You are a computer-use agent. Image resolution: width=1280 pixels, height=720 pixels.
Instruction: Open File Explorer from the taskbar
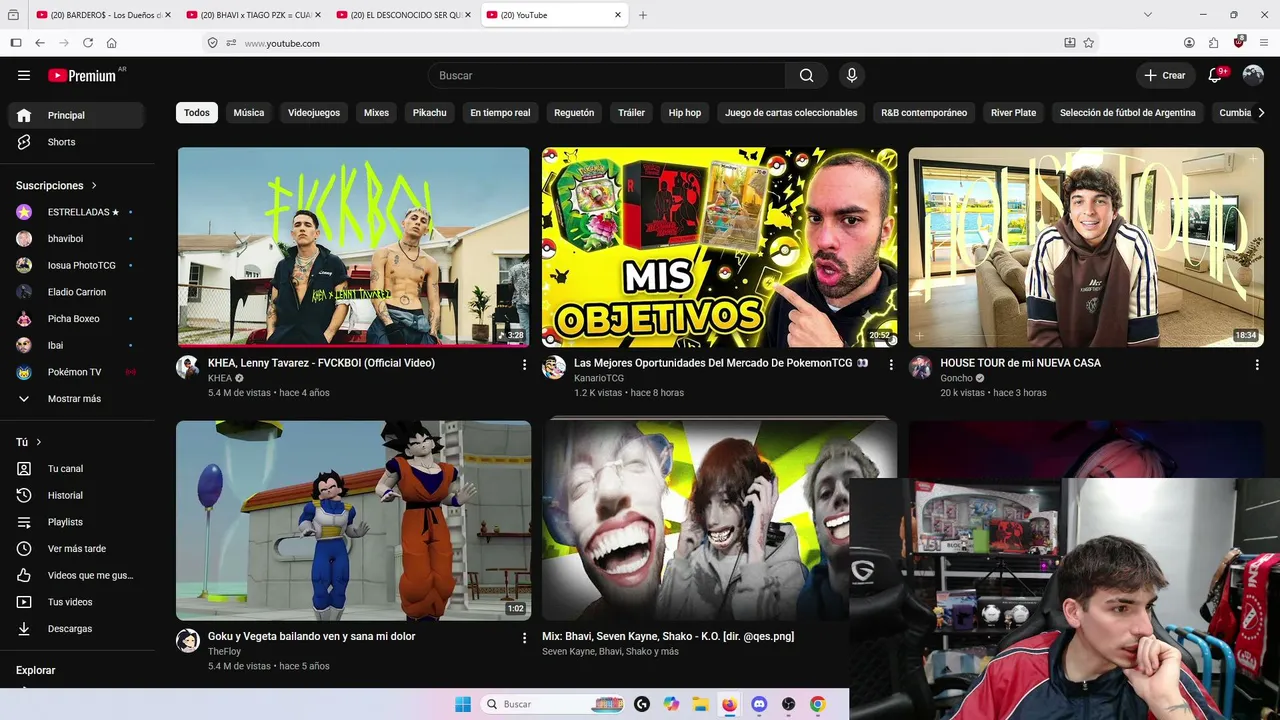(x=700, y=704)
